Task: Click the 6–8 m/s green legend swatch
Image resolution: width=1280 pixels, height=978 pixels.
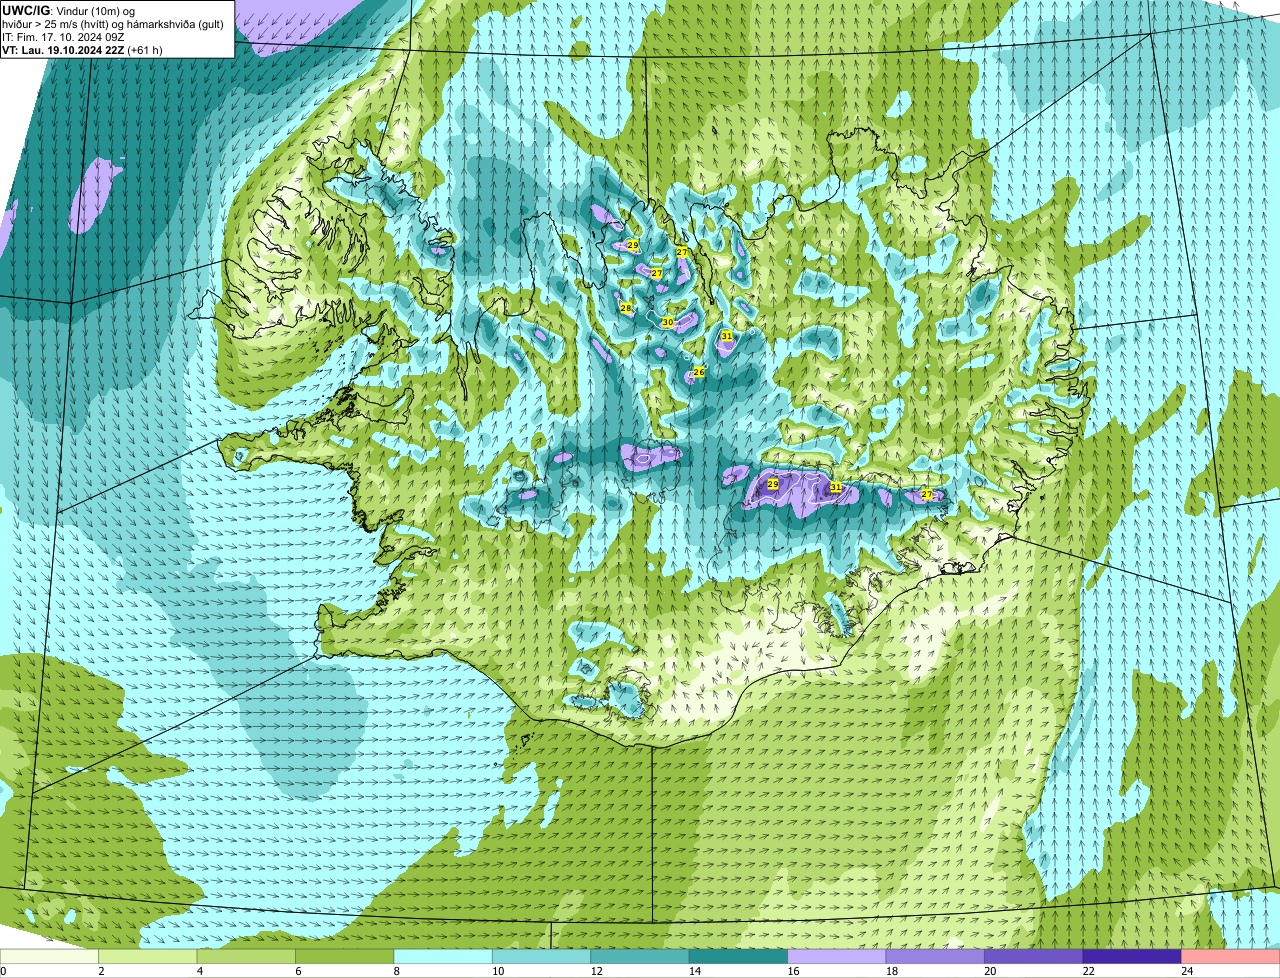Action: (x=345, y=956)
